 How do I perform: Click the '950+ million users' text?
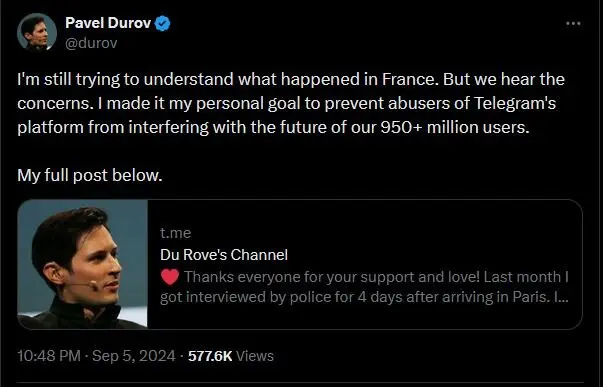coord(455,127)
